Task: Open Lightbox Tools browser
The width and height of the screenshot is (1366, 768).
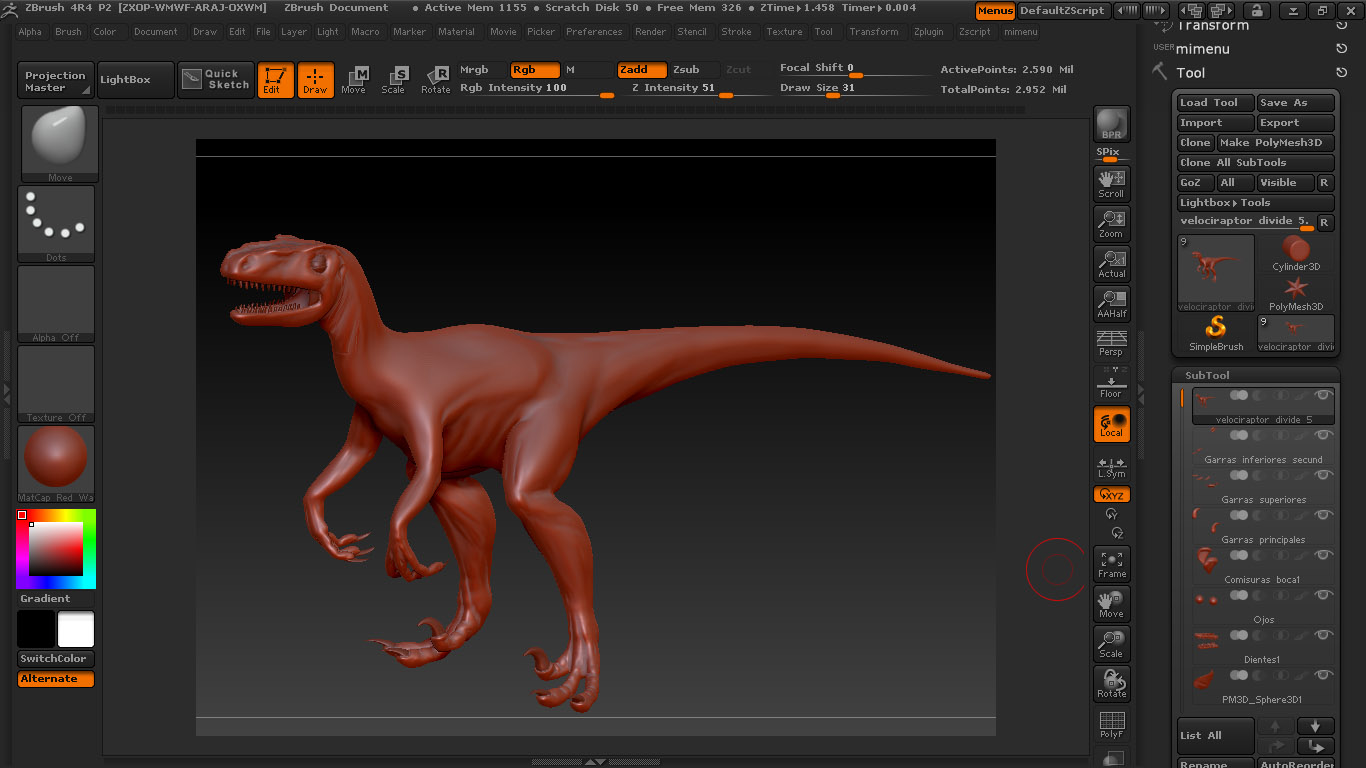Action: tap(1256, 202)
